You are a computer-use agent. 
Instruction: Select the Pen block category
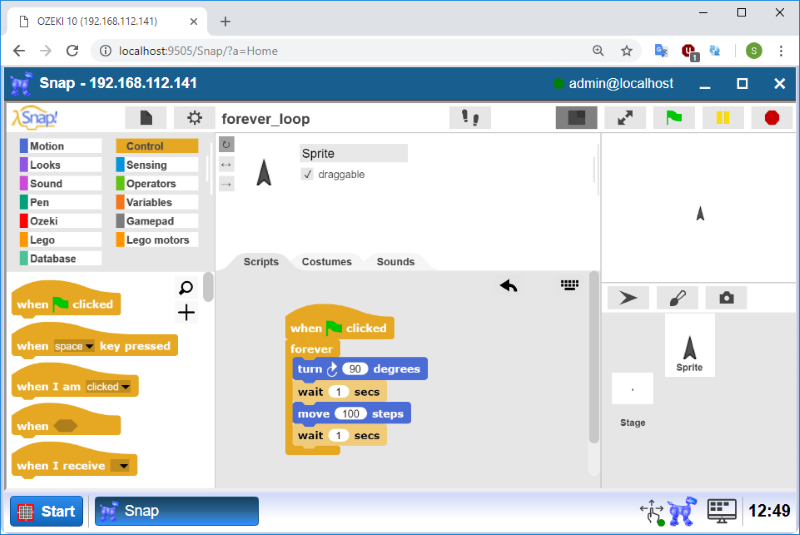60,202
